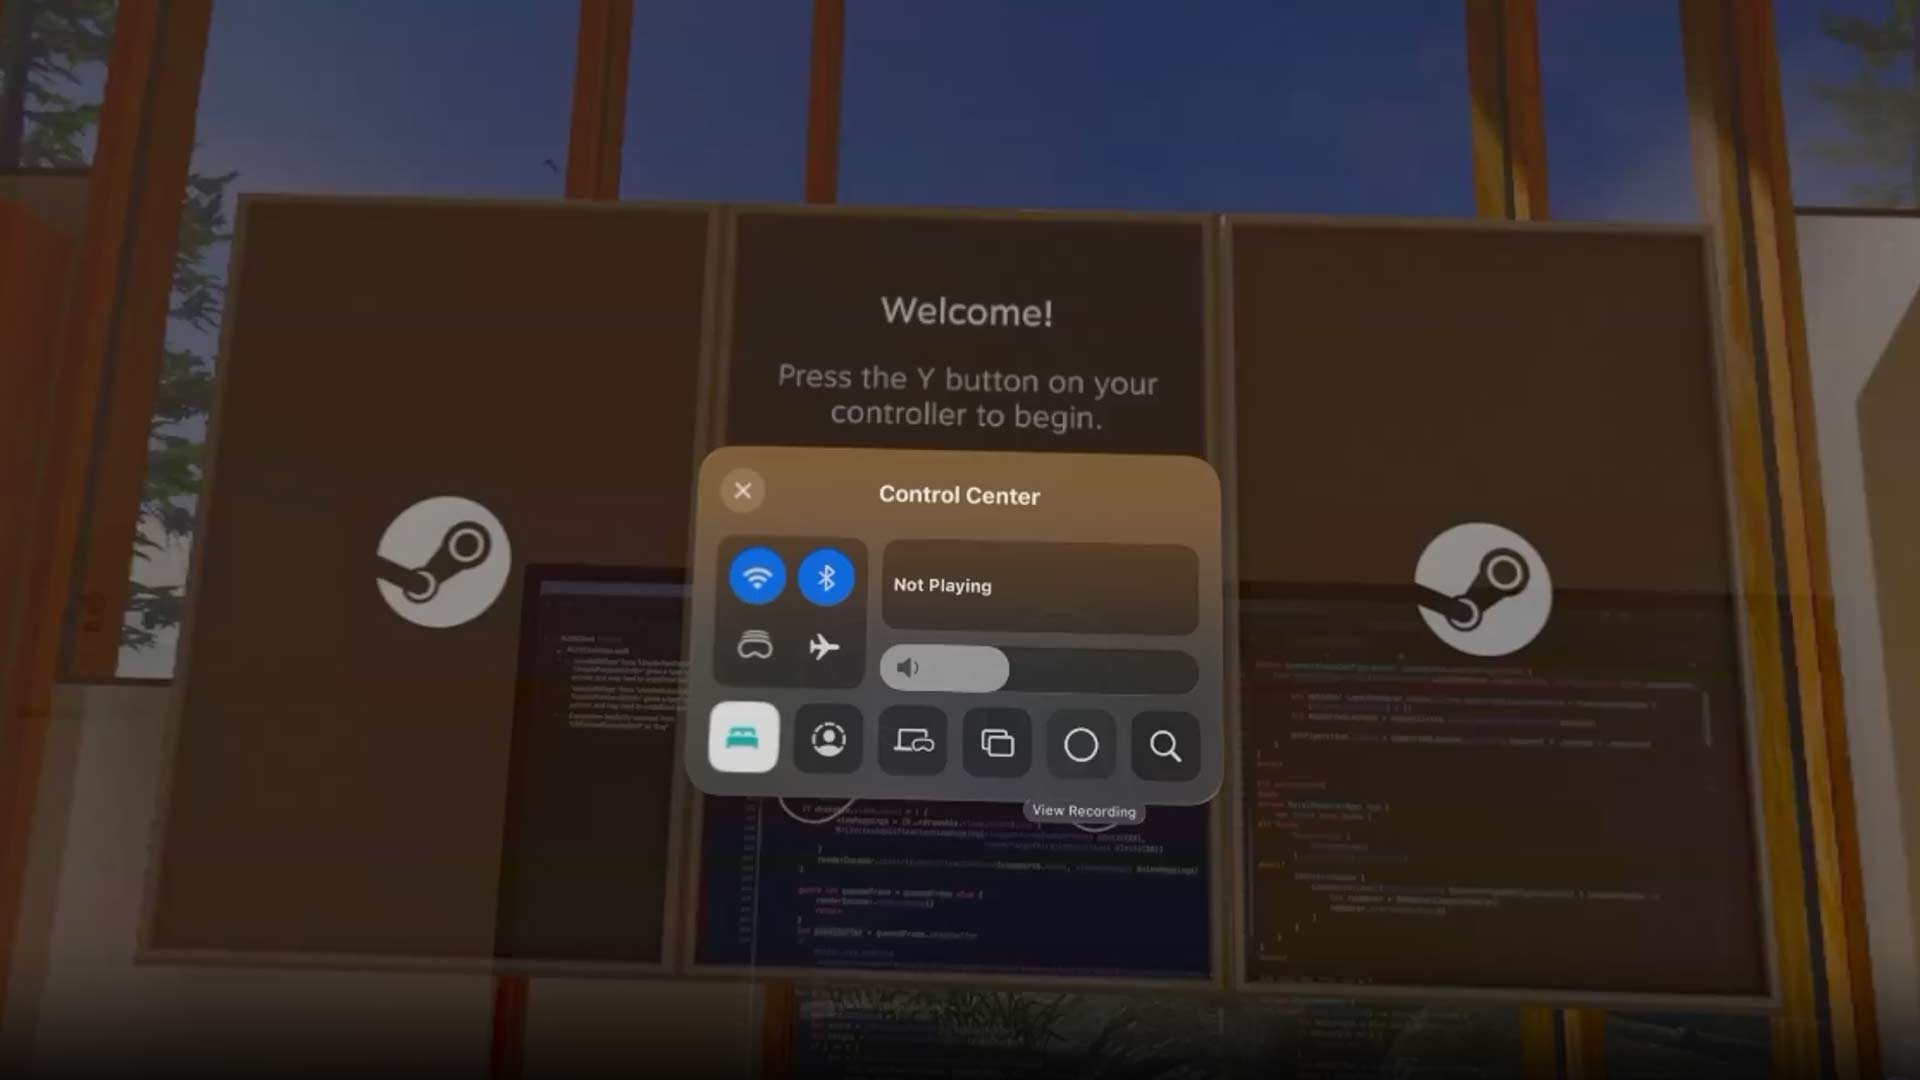This screenshot has height=1080, width=1920.
Task: Click the circular home indicator button
Action: click(1080, 744)
